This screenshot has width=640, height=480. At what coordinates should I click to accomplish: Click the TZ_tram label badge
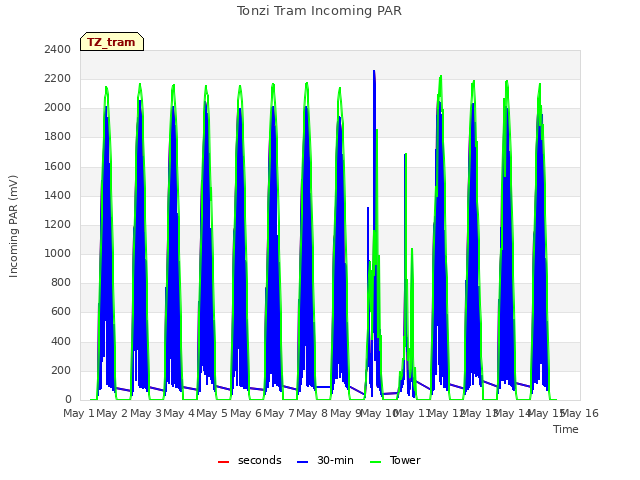112,42
